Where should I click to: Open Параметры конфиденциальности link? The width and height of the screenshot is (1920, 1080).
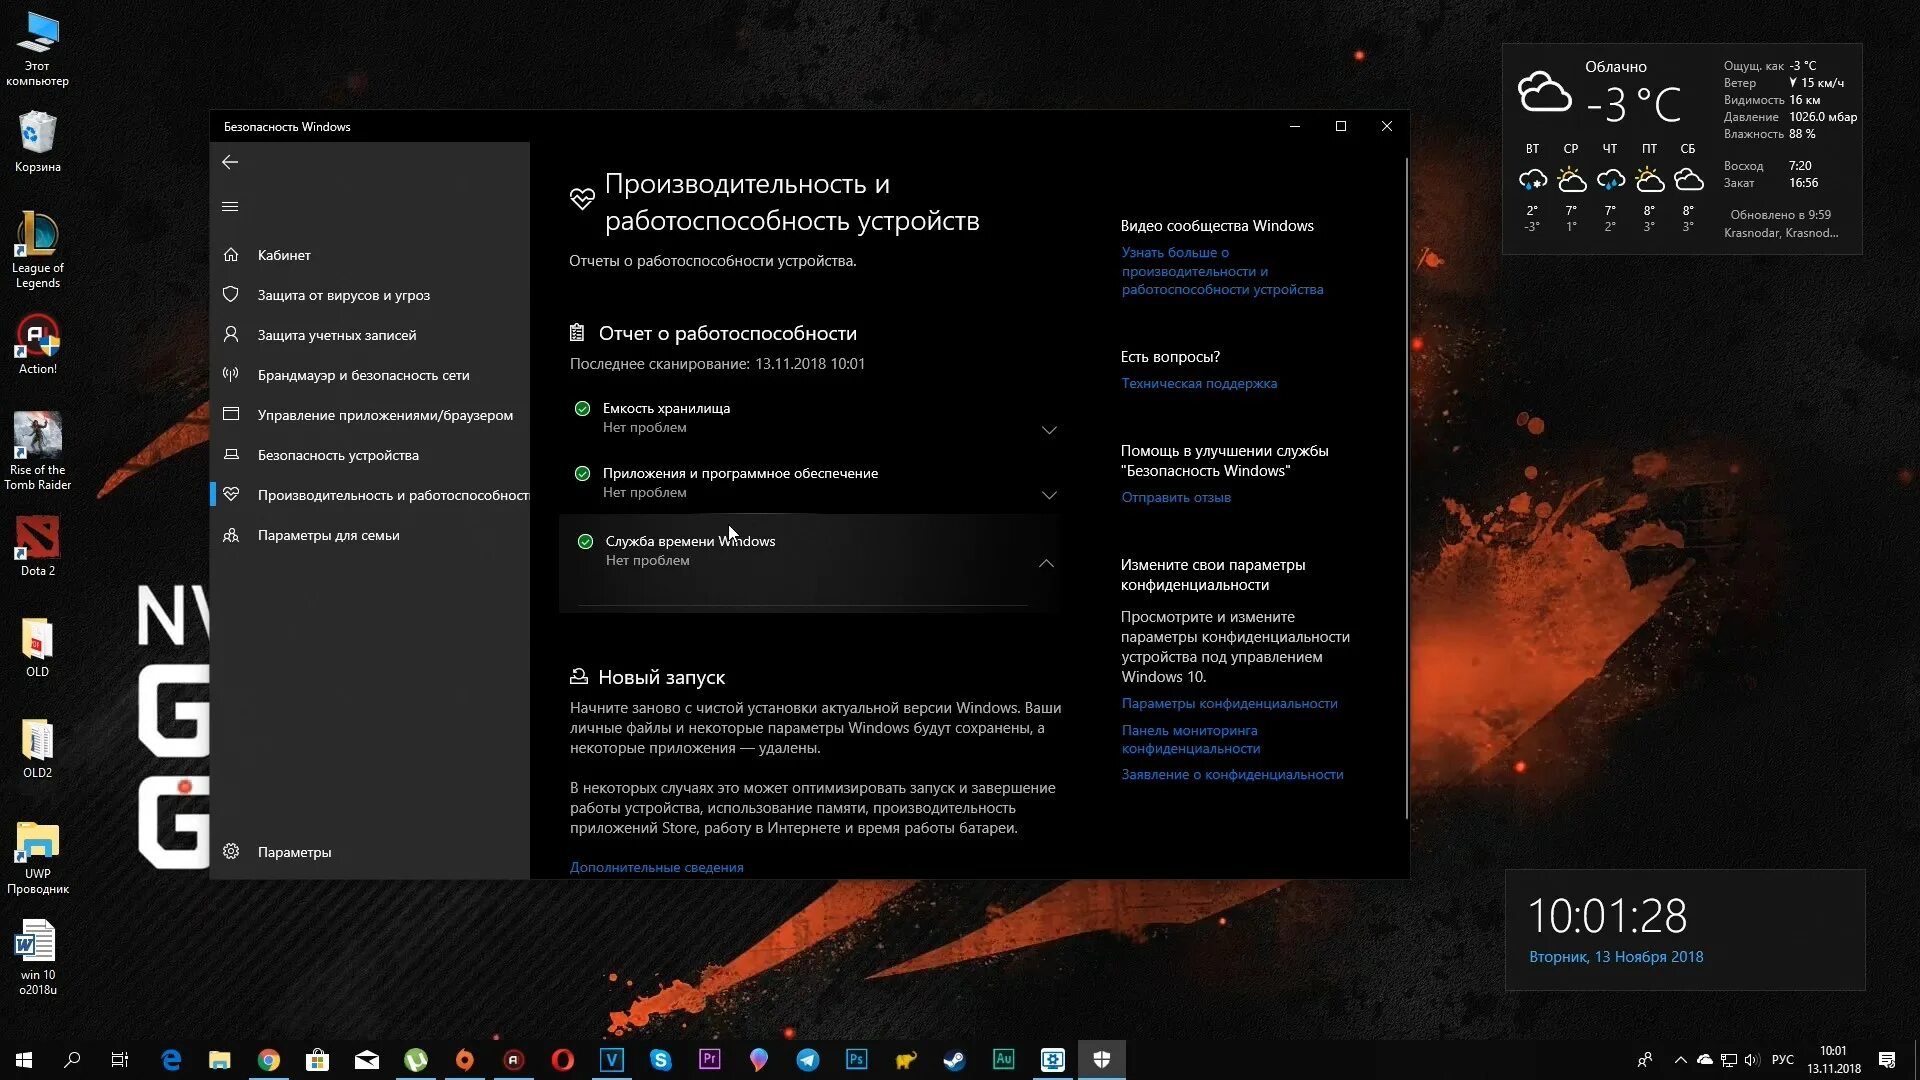[1228, 703]
